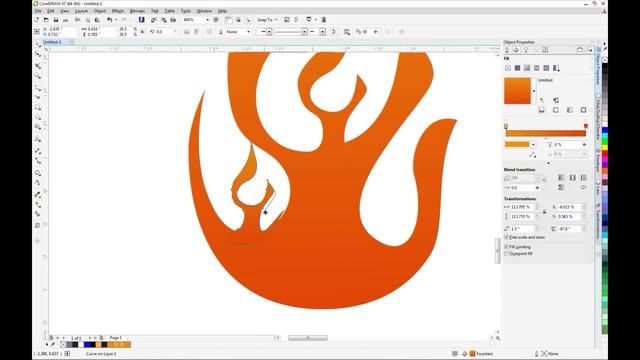Screen dimensions: 640x360
Task: Click the orange gradient preview bar
Action: point(546,133)
